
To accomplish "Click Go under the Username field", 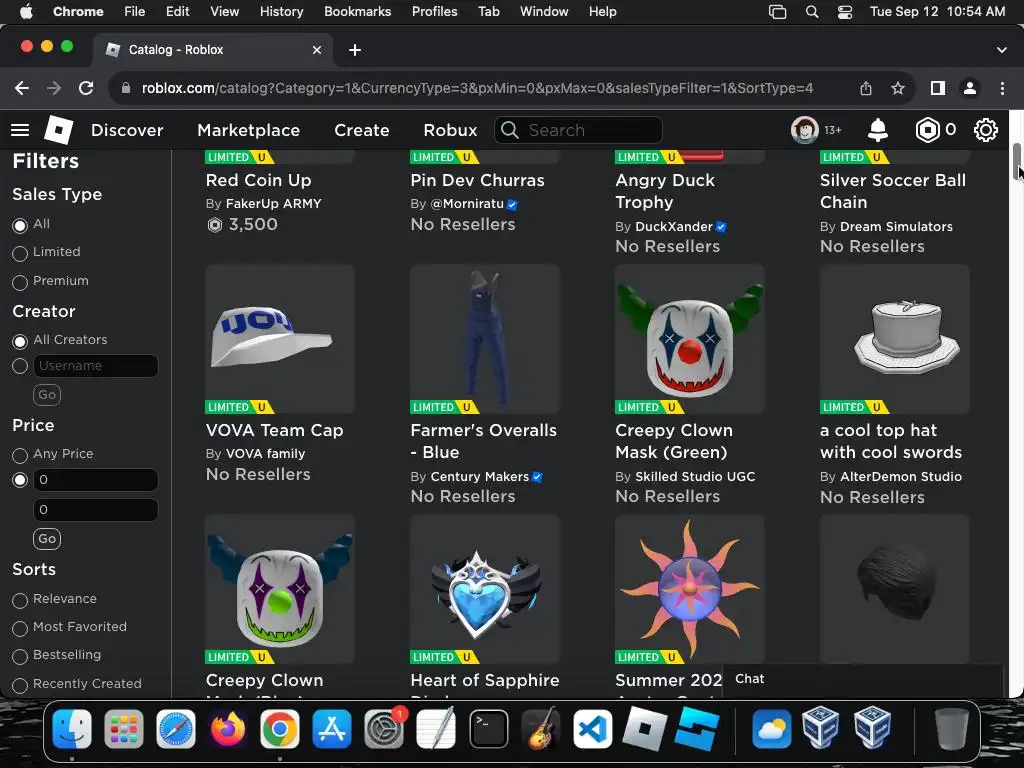I will tap(47, 394).
